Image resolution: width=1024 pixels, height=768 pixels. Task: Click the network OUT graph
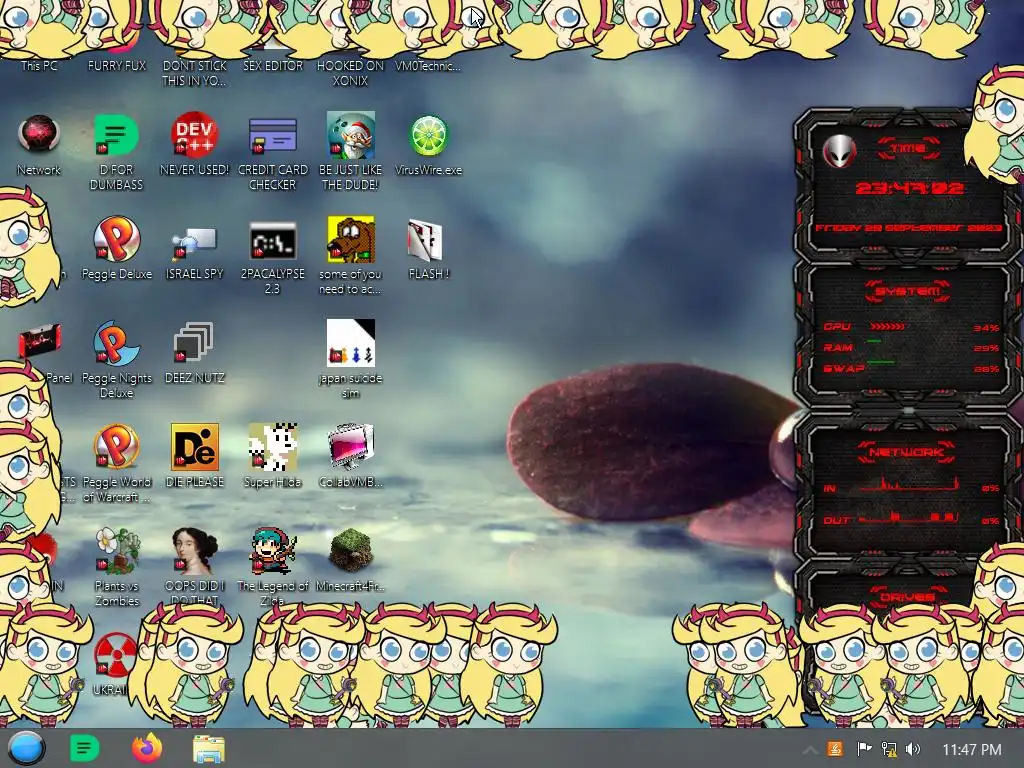[908, 518]
